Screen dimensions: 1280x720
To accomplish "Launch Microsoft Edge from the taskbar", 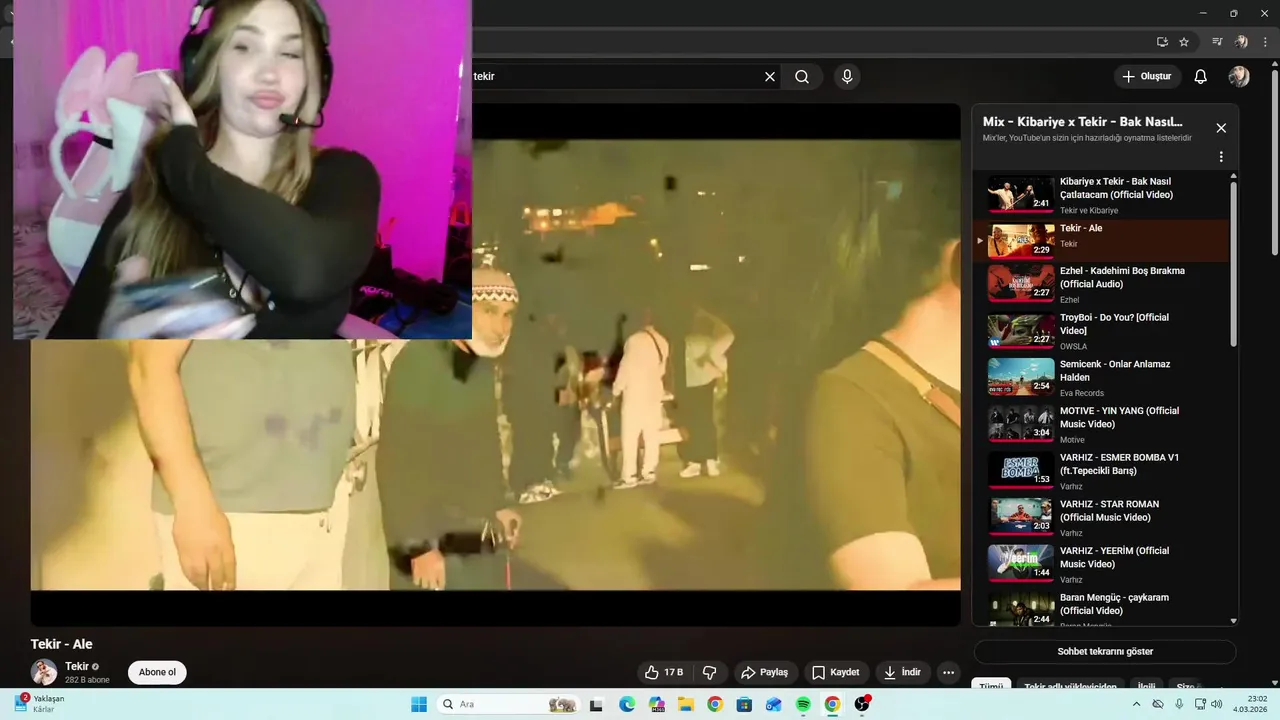I will [x=627, y=704].
